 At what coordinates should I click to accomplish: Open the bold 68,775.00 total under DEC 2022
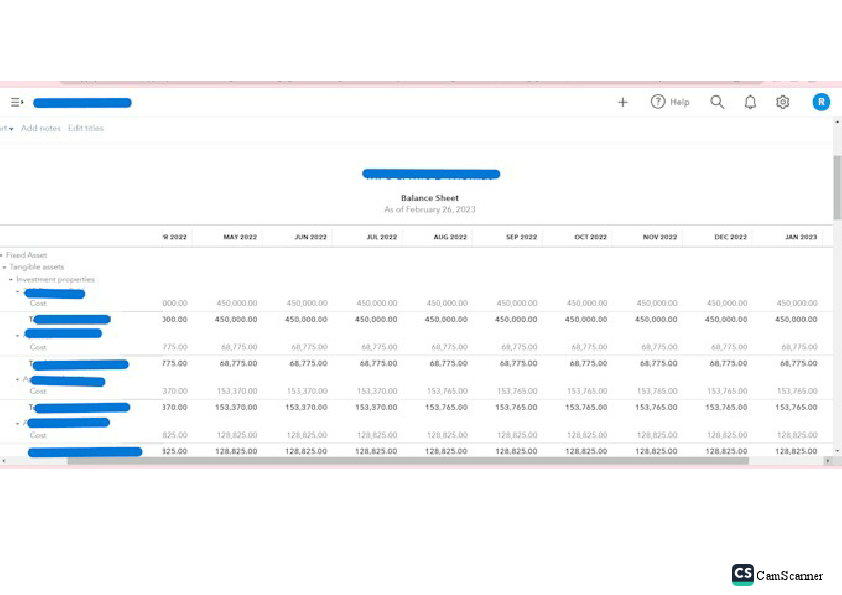pyautogui.click(x=729, y=364)
